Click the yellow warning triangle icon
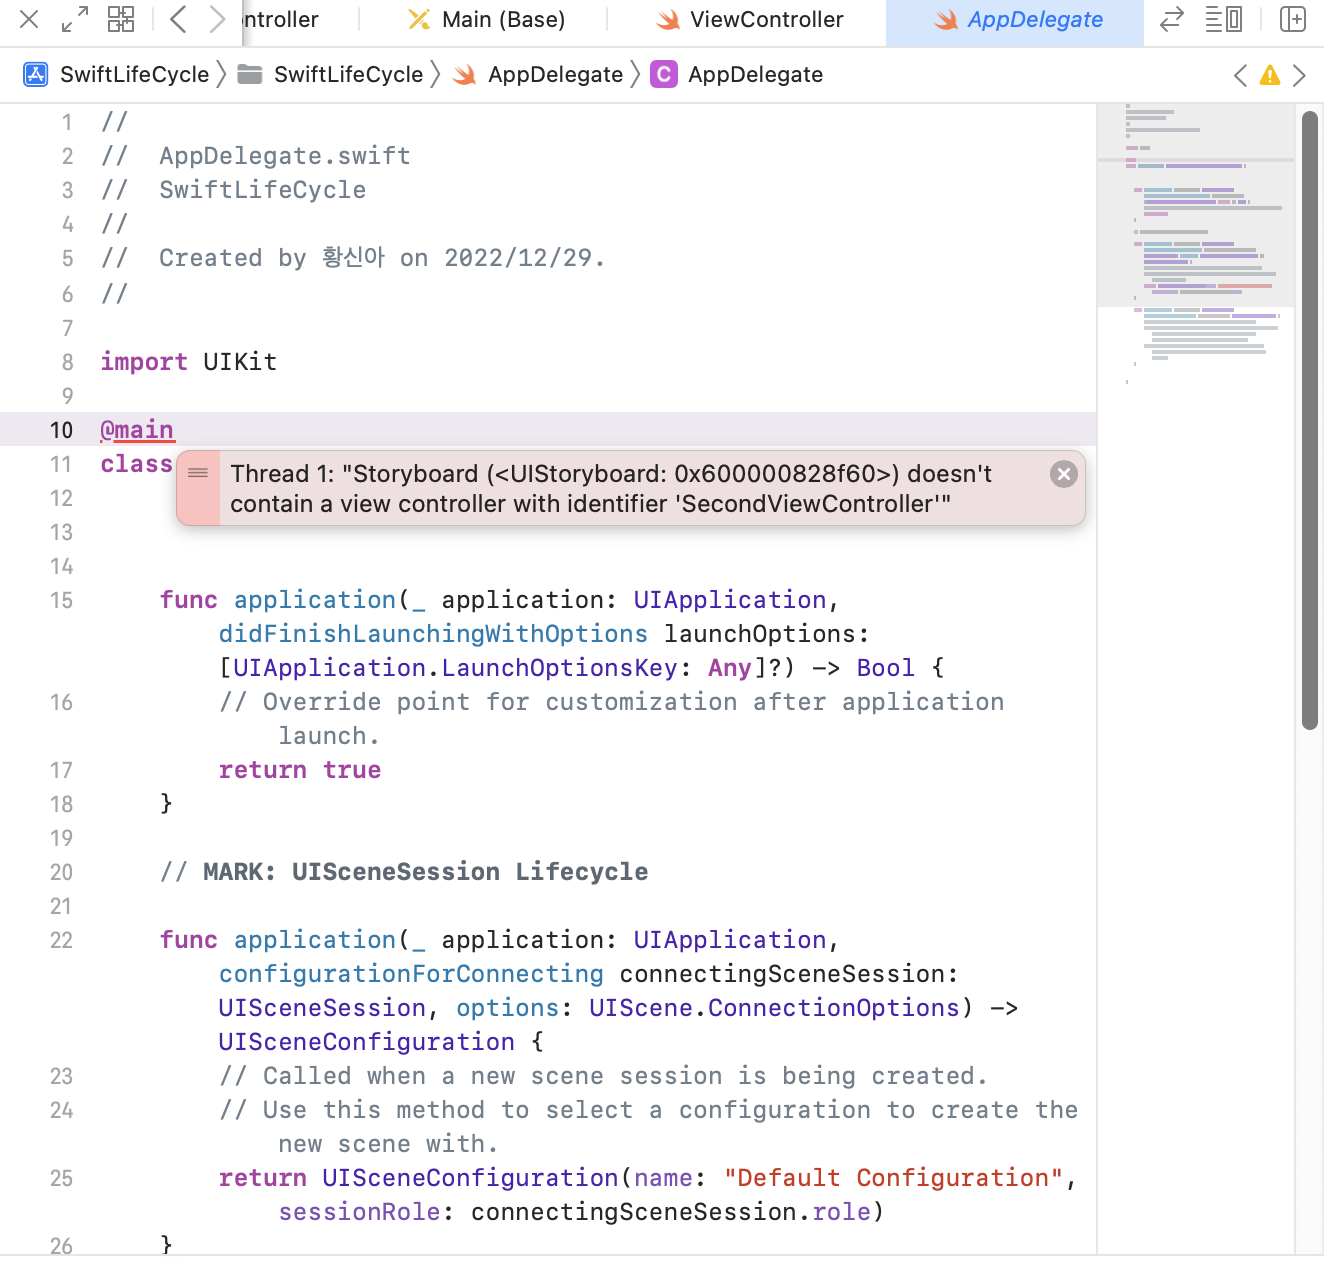Screen dimensions: 1324x1264 point(1270,75)
